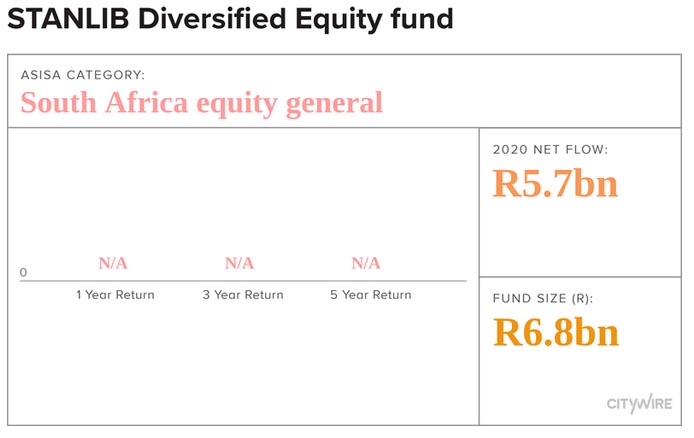Click the R5.7bn net flow value

click(555, 184)
